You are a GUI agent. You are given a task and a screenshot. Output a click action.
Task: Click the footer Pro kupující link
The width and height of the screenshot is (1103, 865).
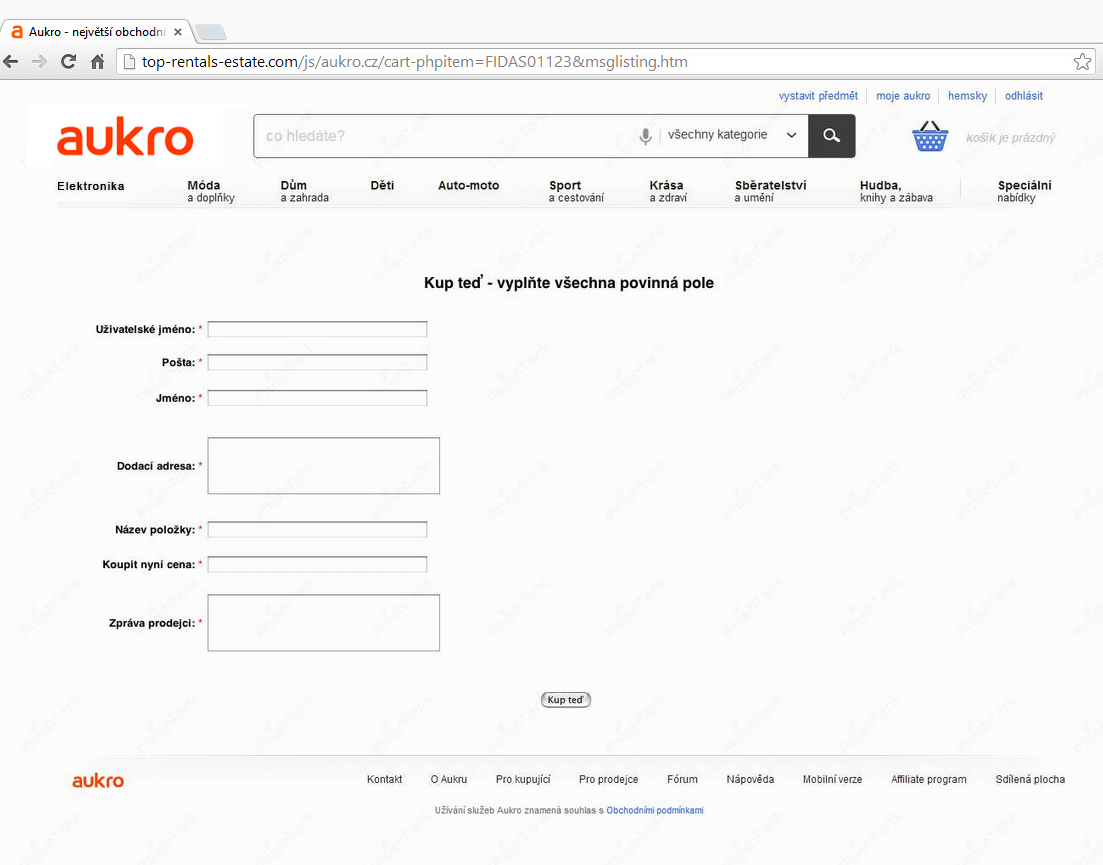523,779
